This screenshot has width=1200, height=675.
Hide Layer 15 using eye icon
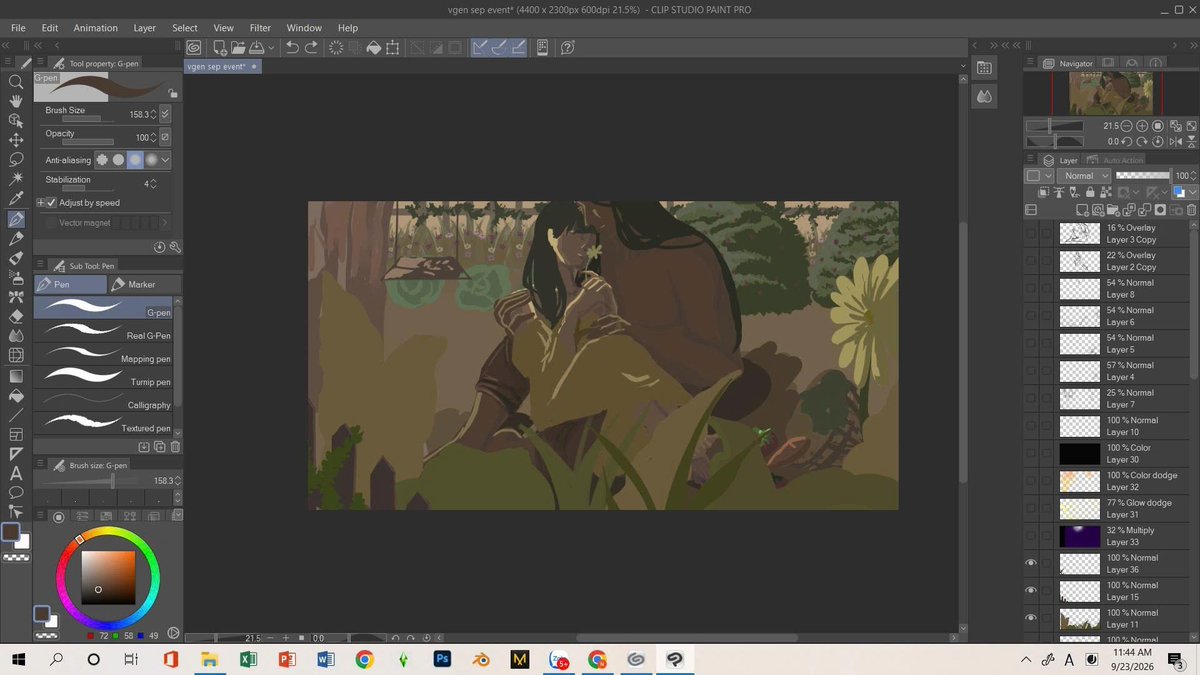click(1031, 591)
